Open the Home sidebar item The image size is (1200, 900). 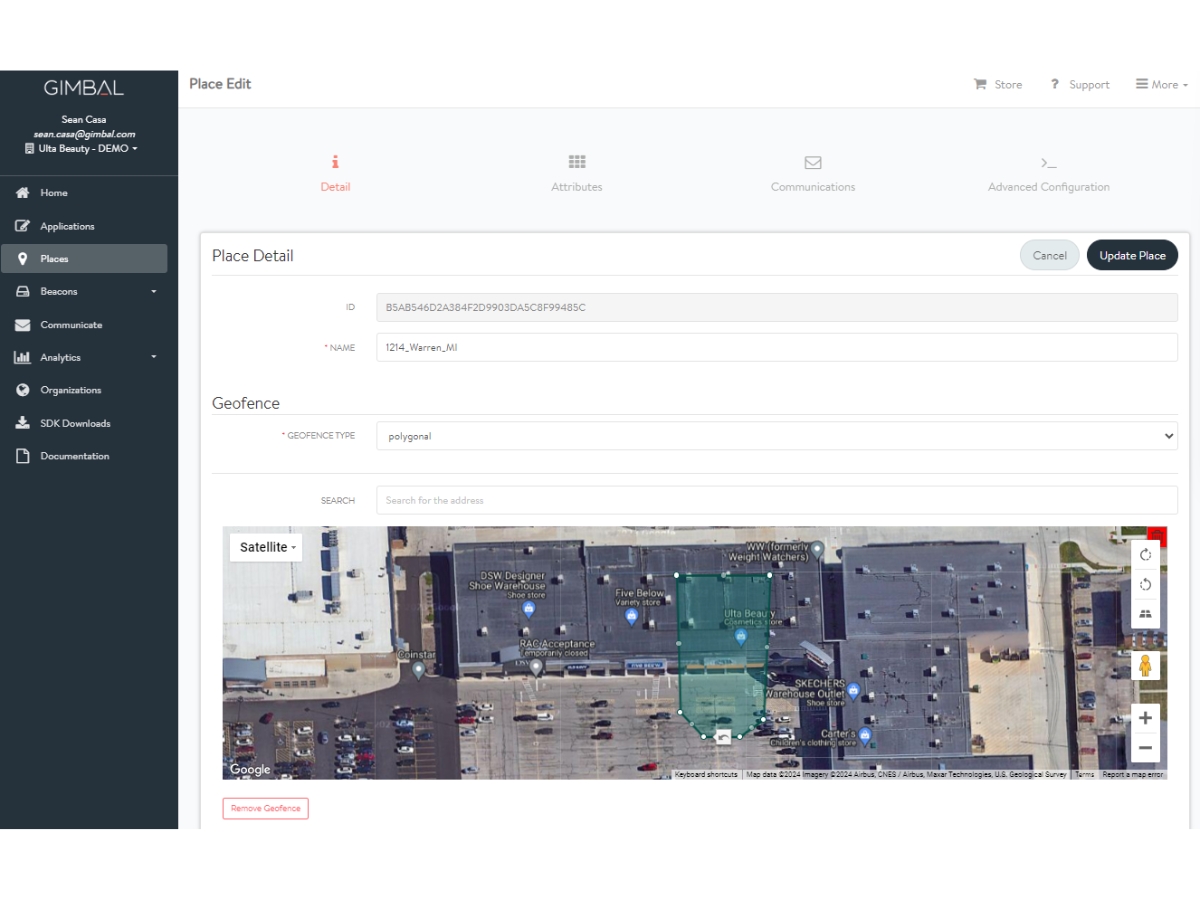tap(84, 193)
